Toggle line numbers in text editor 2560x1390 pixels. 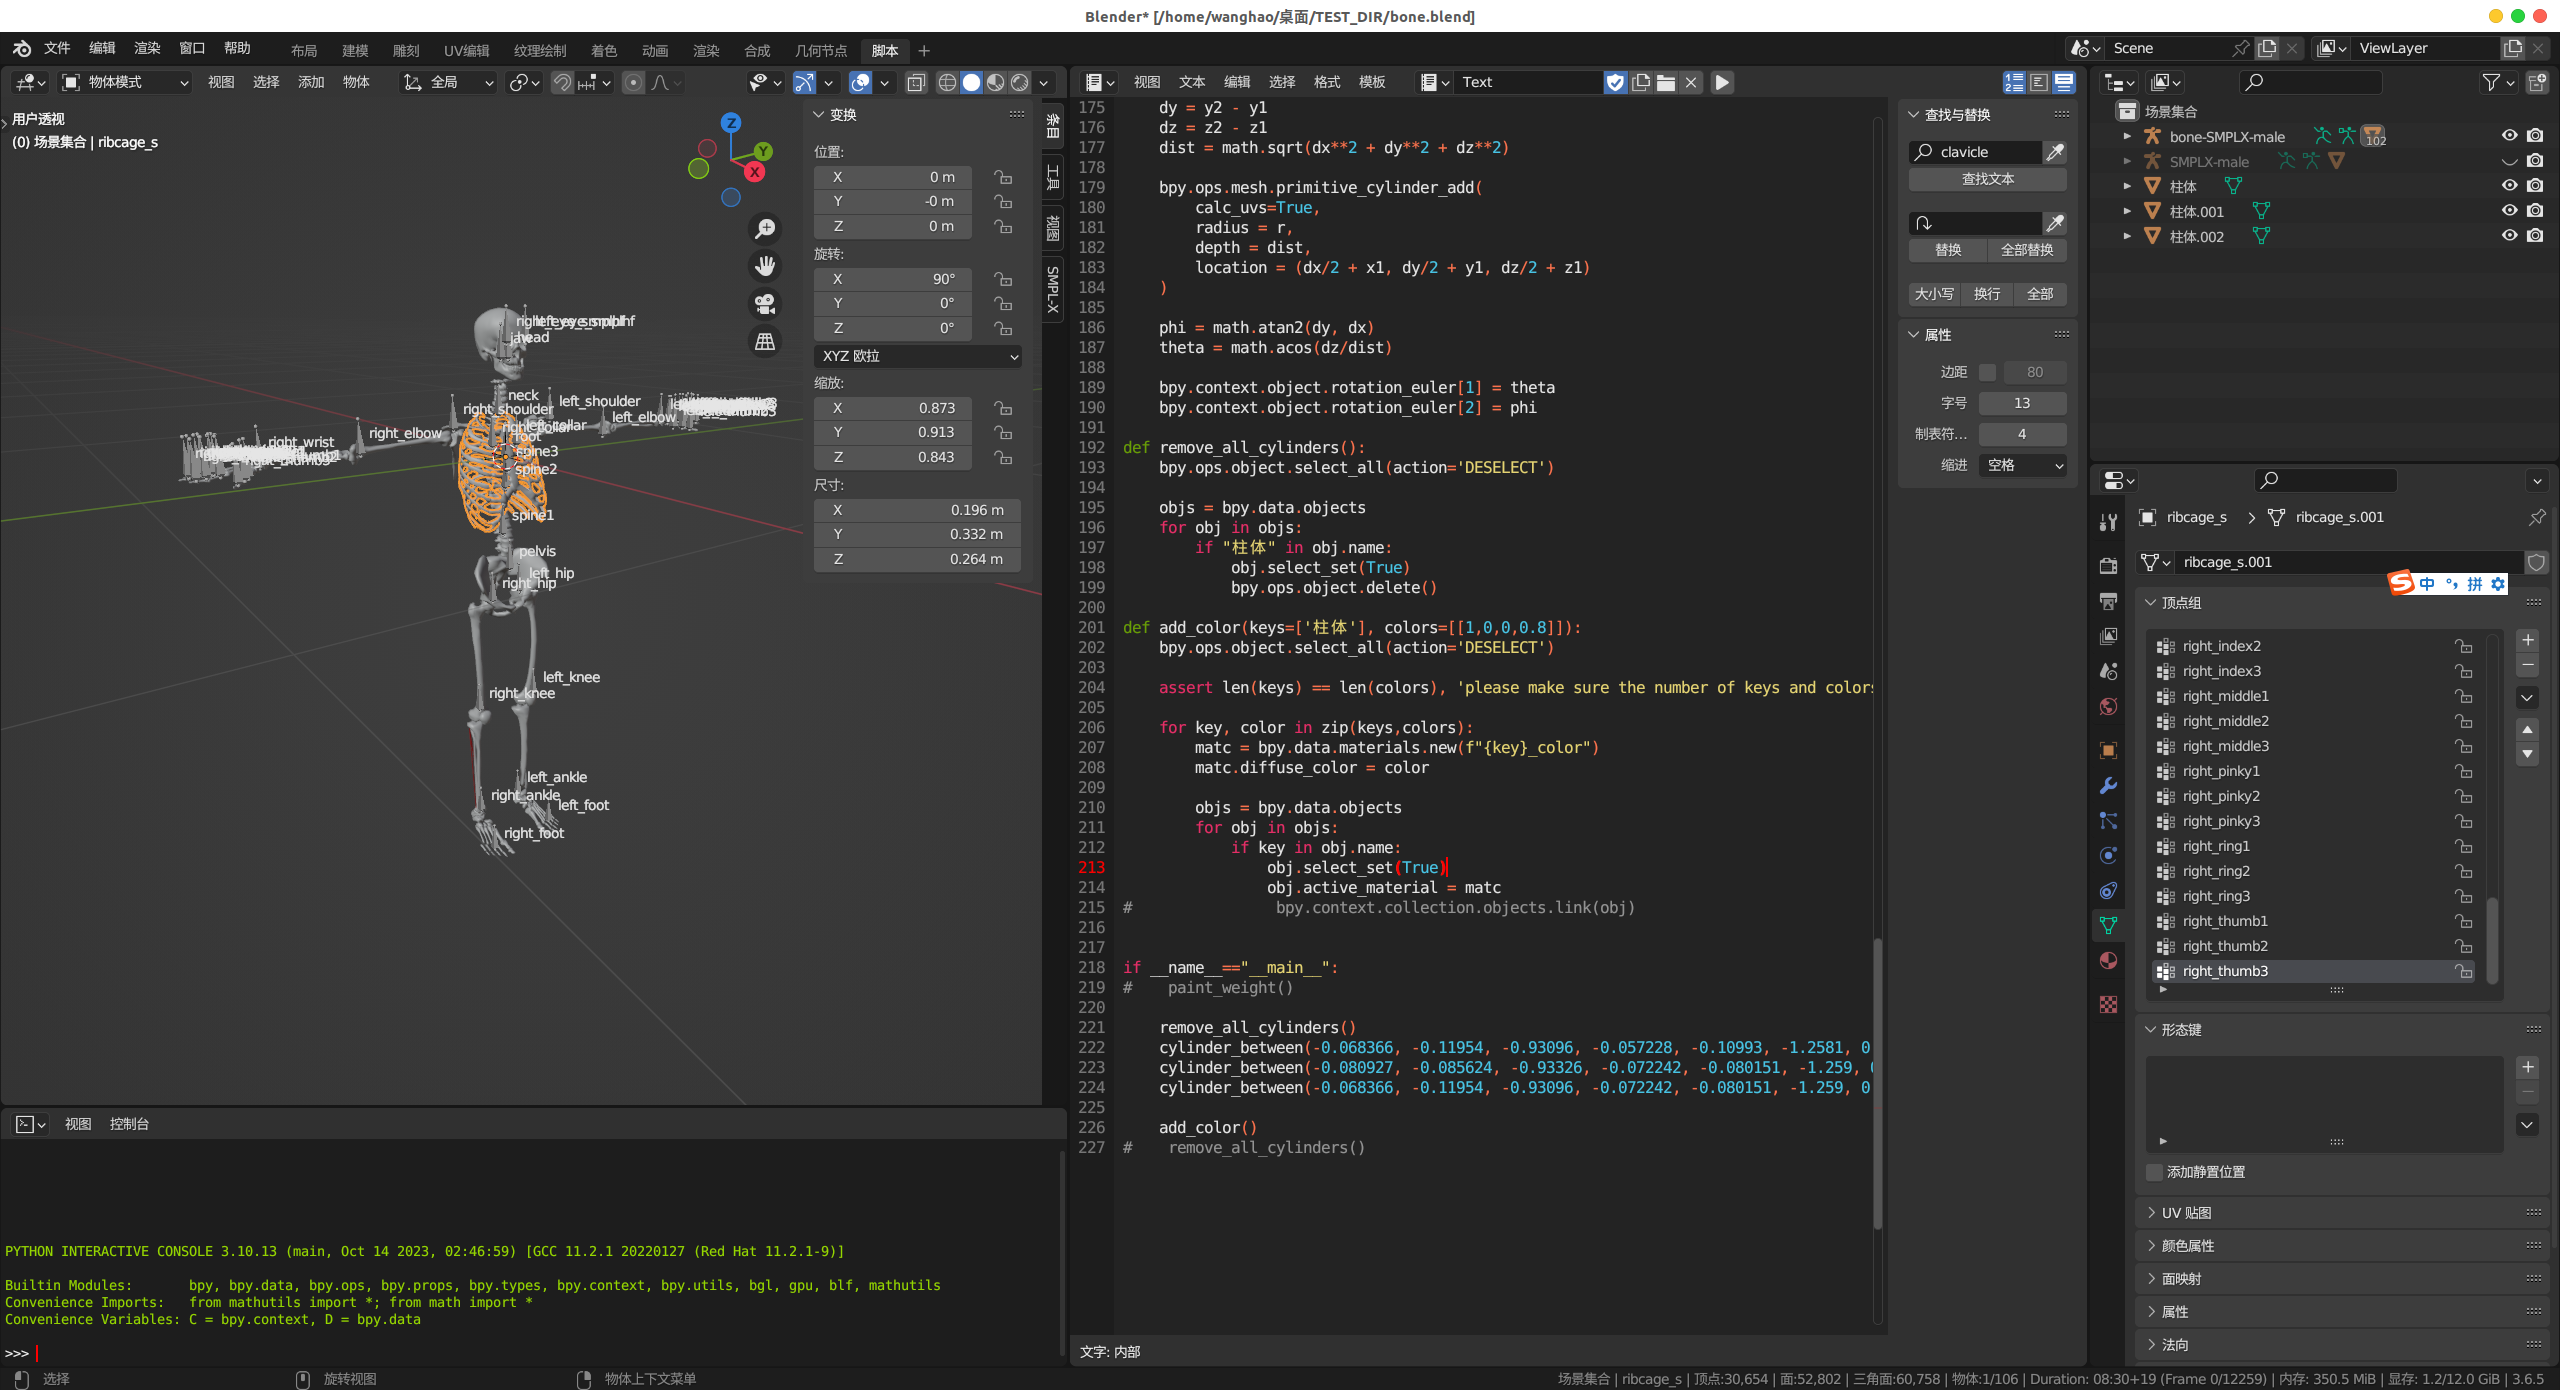tap(2014, 83)
